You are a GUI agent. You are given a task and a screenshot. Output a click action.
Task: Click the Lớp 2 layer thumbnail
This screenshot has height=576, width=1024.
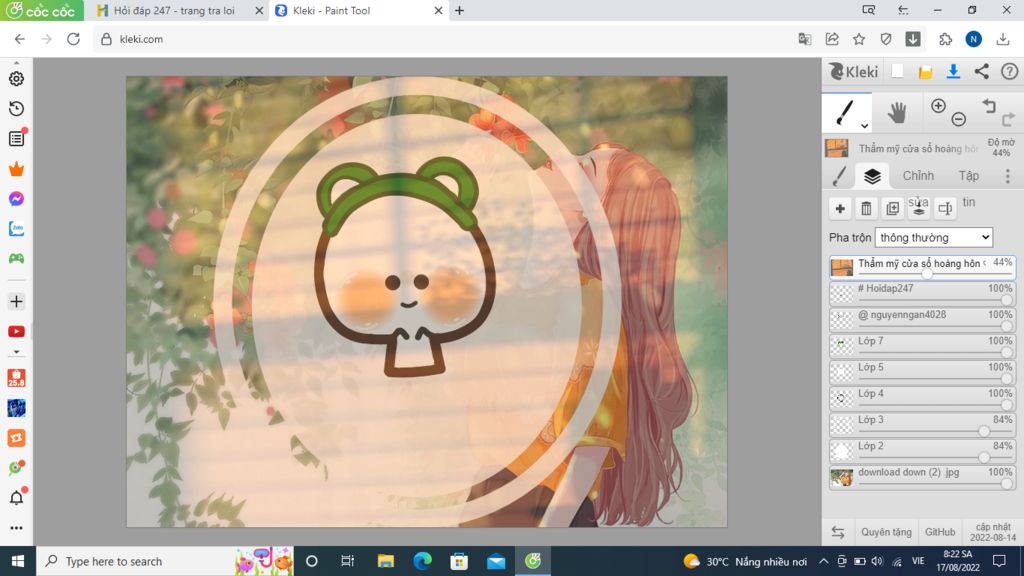(x=841, y=451)
